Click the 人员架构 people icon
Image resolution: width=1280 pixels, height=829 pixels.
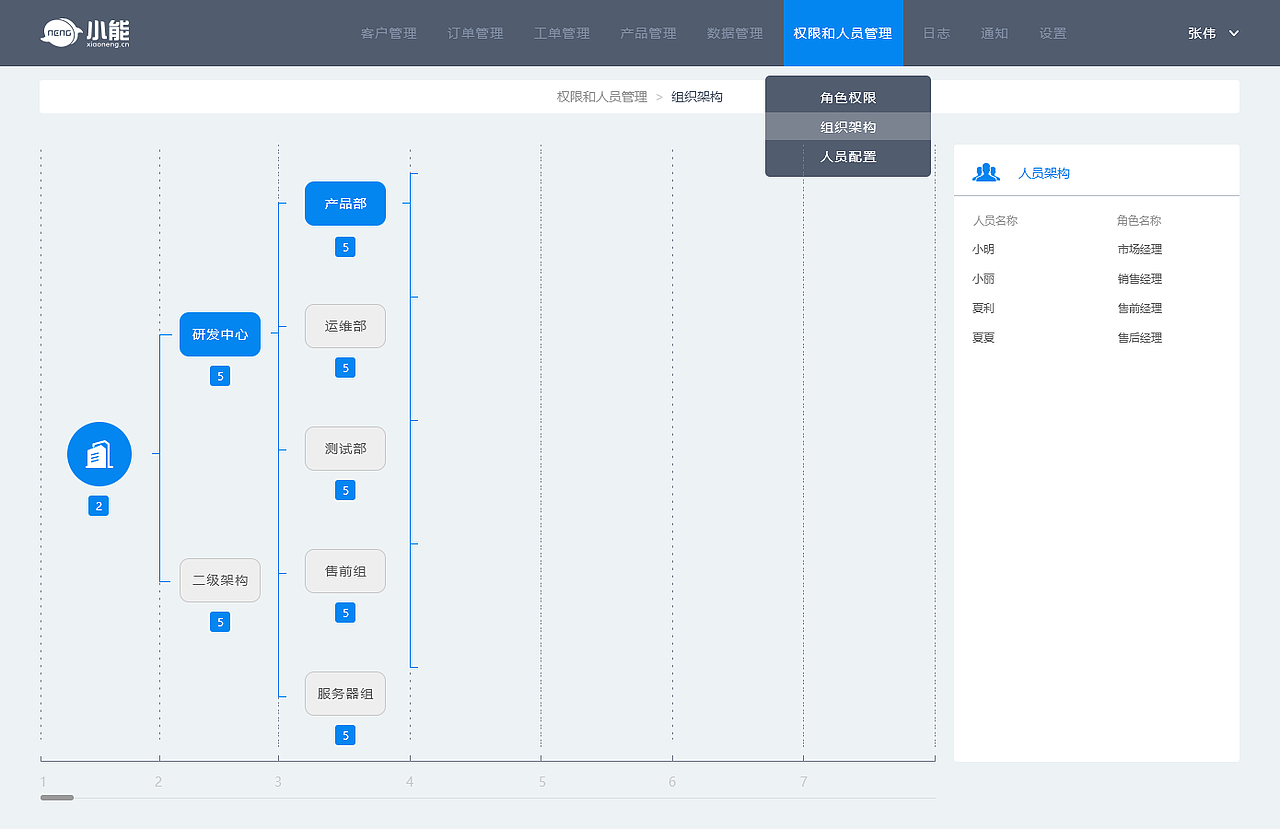(x=986, y=172)
